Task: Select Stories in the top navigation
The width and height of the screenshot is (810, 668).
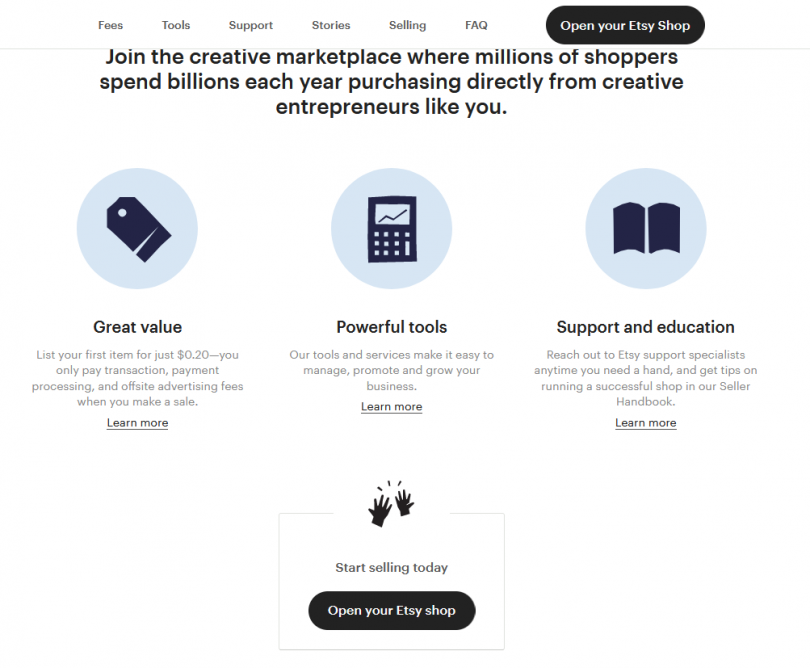Action: [x=330, y=25]
